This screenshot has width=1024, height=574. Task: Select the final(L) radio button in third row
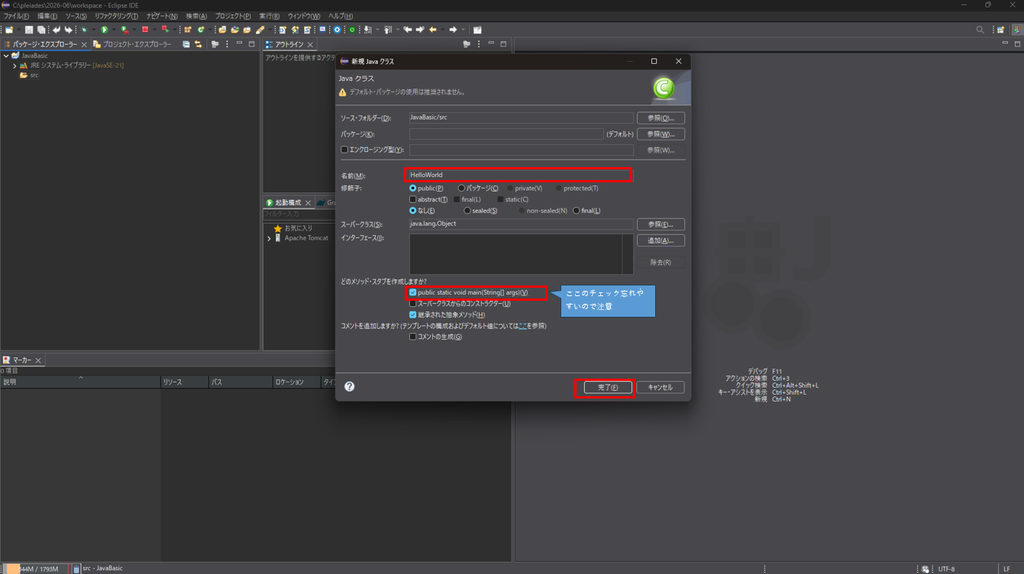[x=576, y=210]
